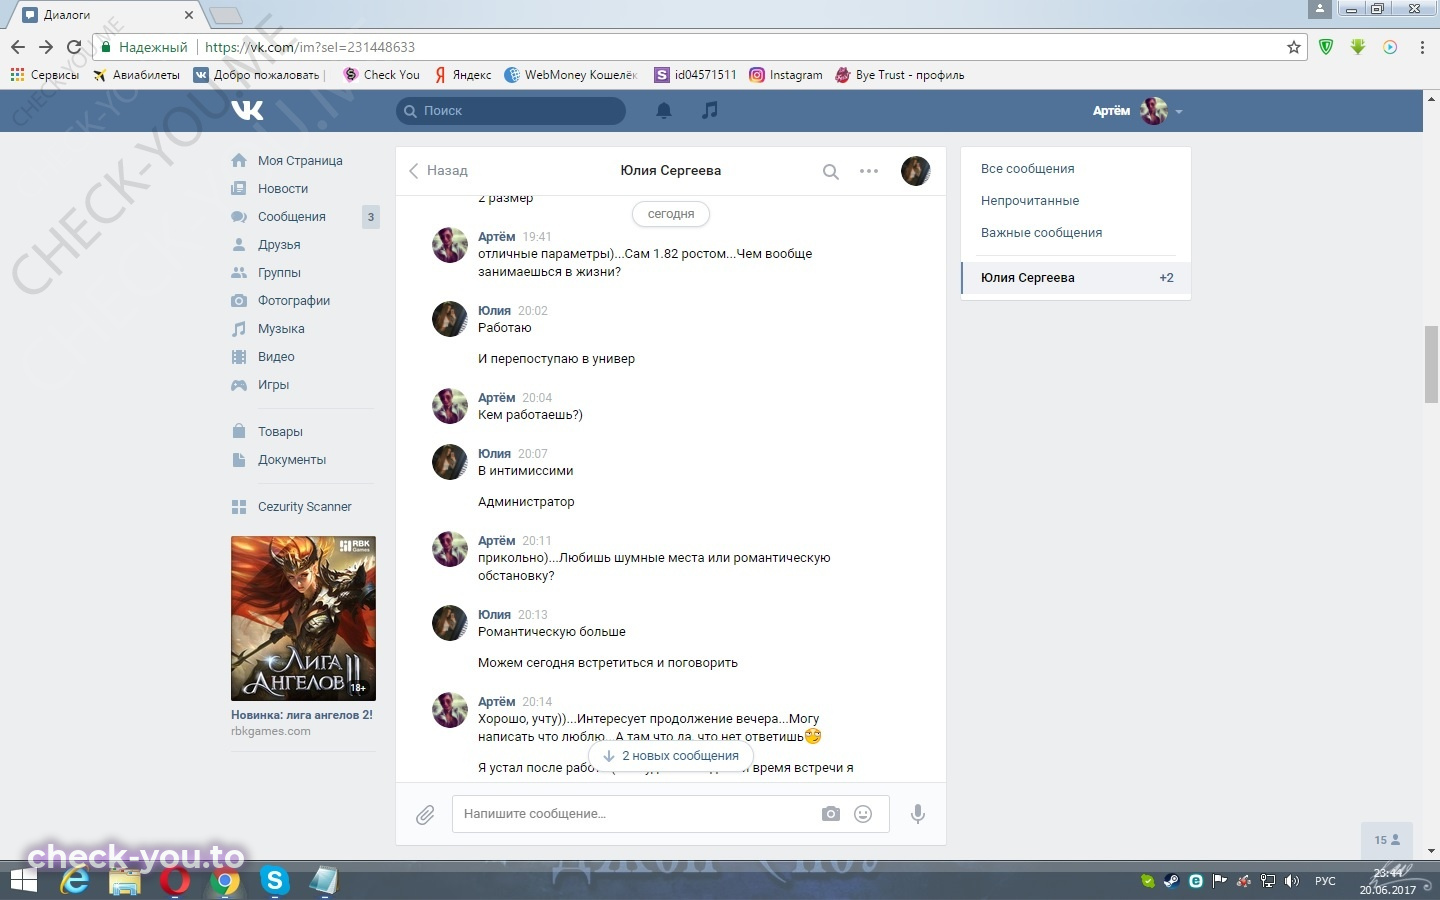Open Chrome's three-dot menu
Viewport: 1440px width, 900px height.
(x=1422, y=47)
